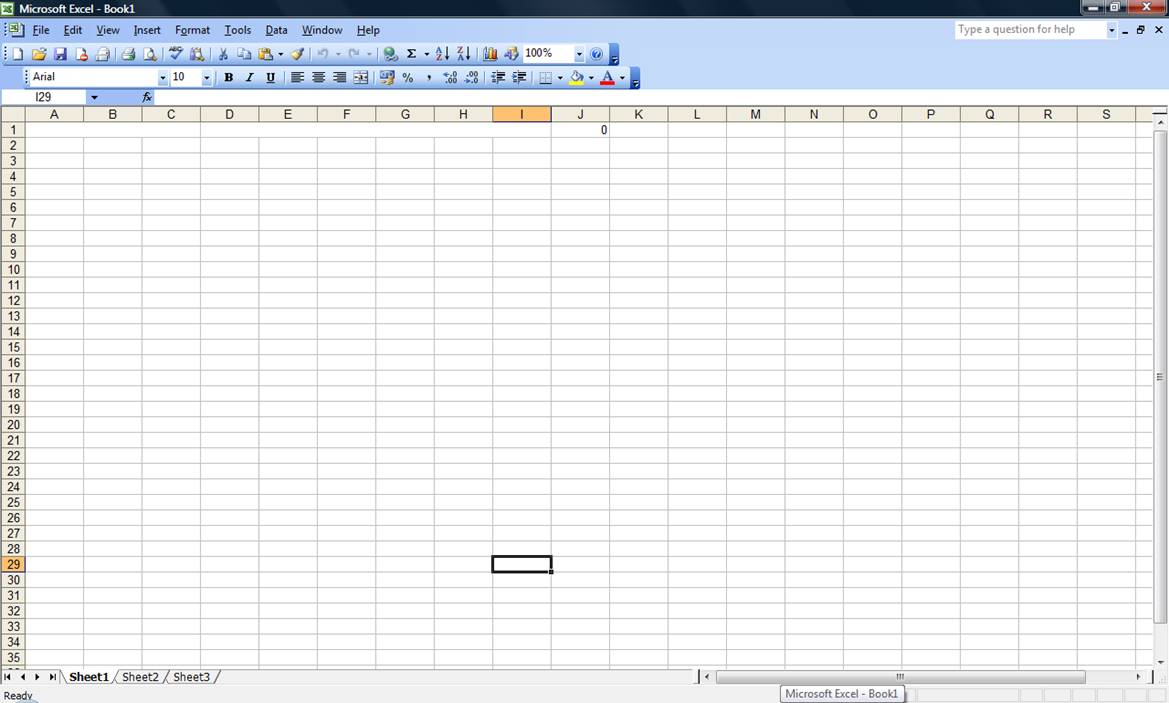This screenshot has width=1169, height=703.
Task: Open the File menu
Action: [x=41, y=30]
